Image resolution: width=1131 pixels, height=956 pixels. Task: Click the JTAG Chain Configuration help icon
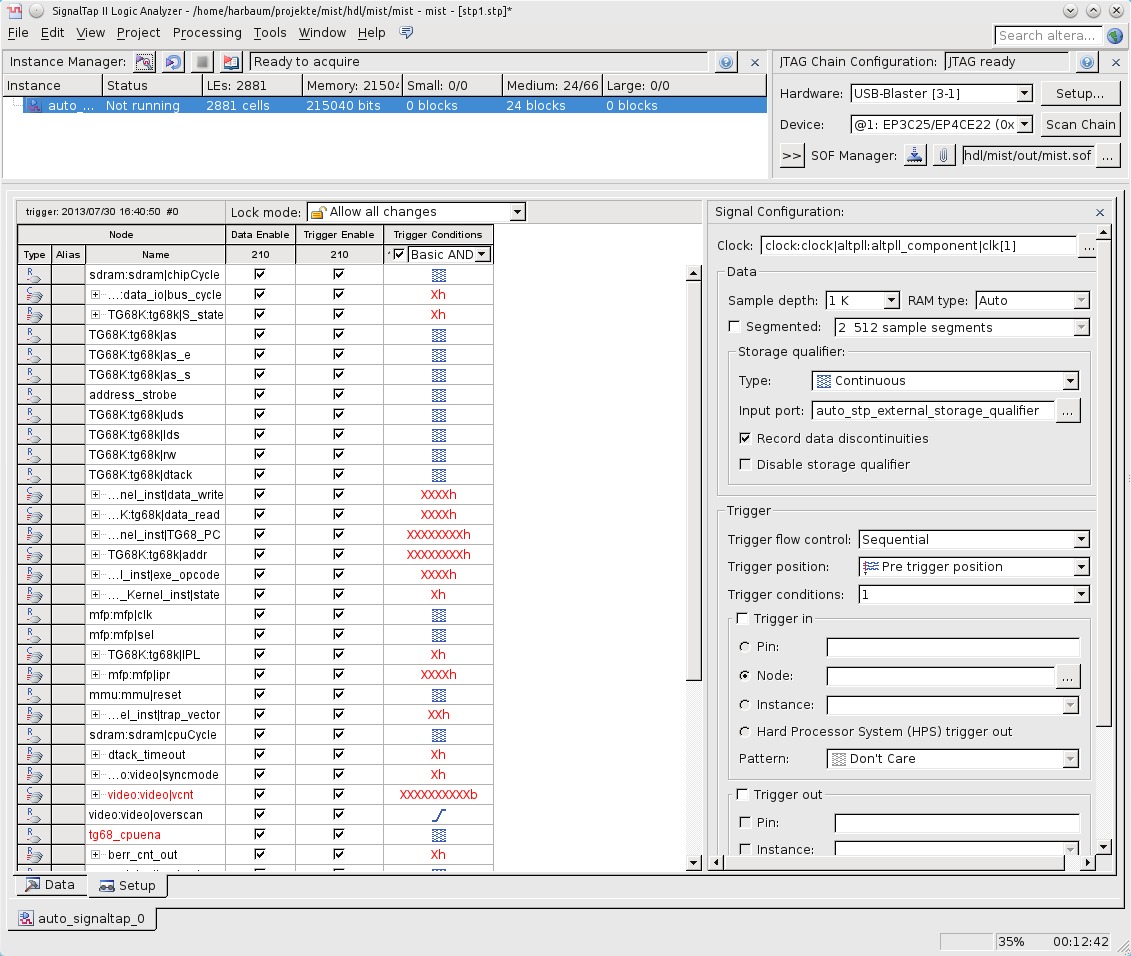1087,62
